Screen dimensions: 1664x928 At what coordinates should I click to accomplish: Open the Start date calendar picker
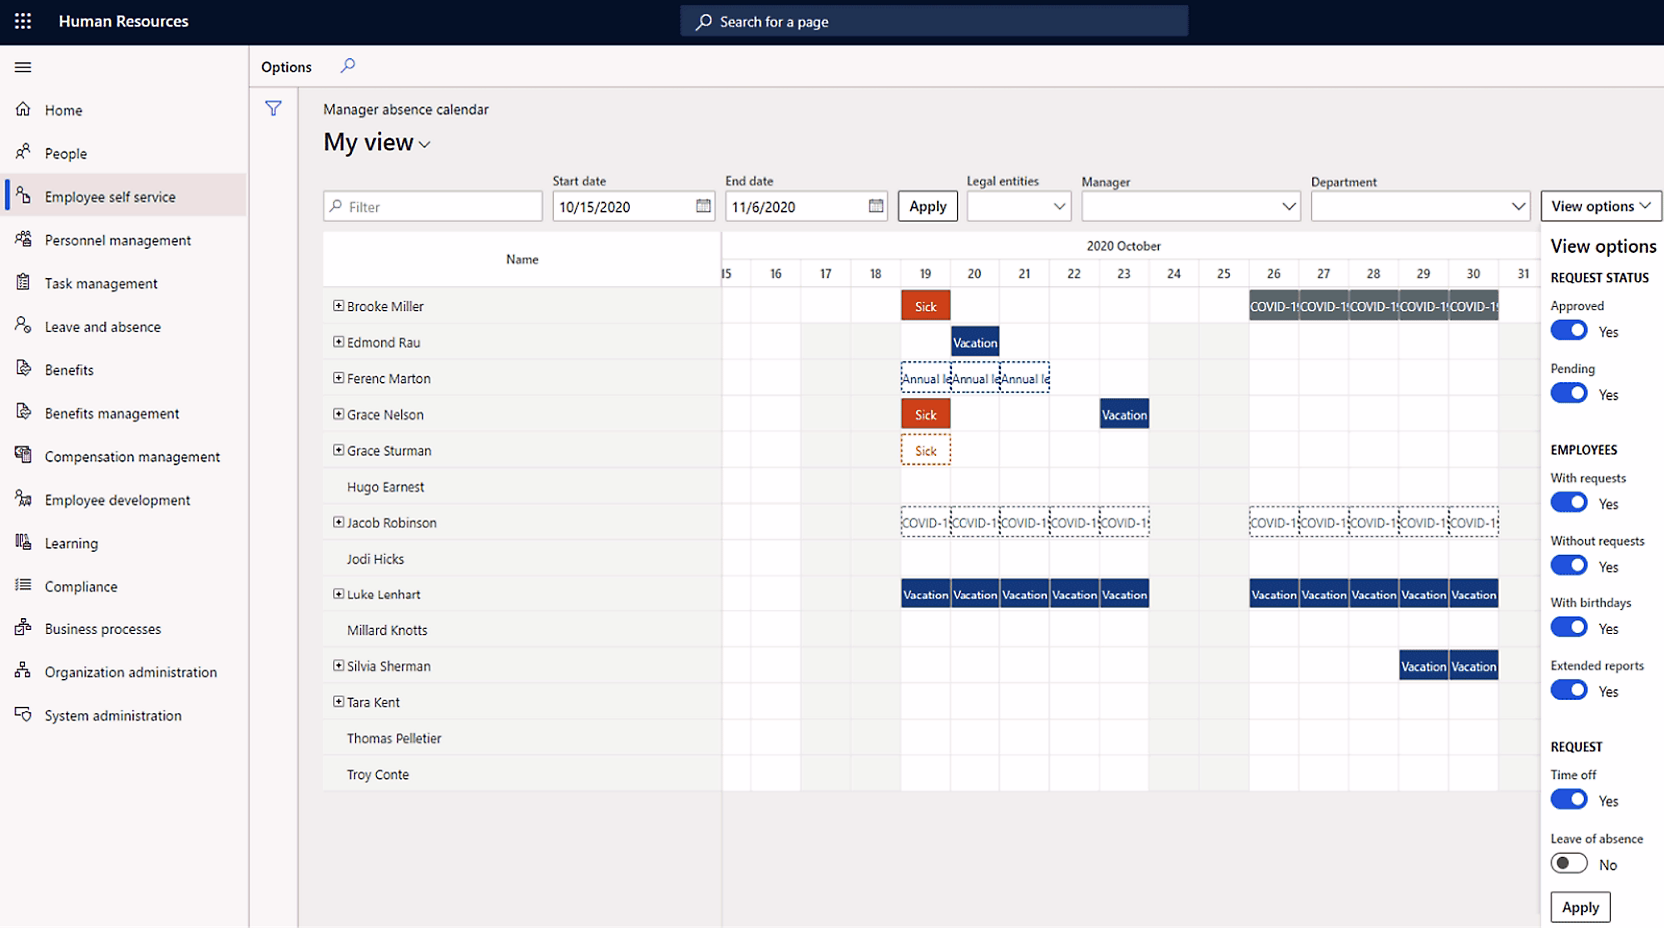pyautogui.click(x=703, y=206)
